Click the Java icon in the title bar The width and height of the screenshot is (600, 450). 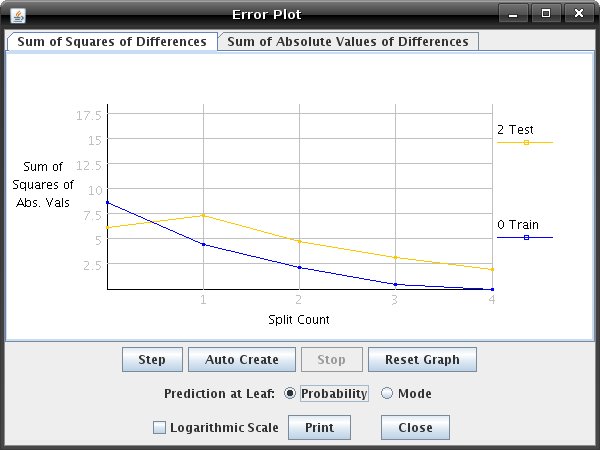coord(18,15)
